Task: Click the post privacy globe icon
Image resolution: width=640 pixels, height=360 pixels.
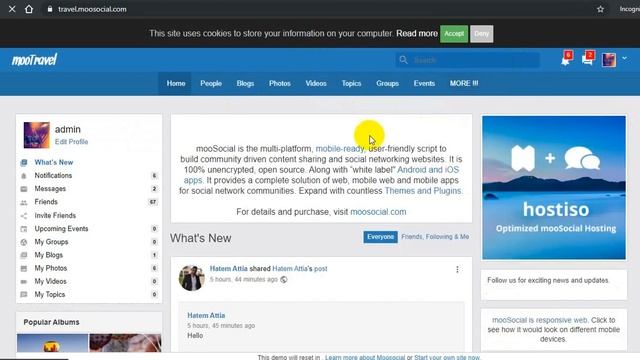Action: (x=284, y=280)
